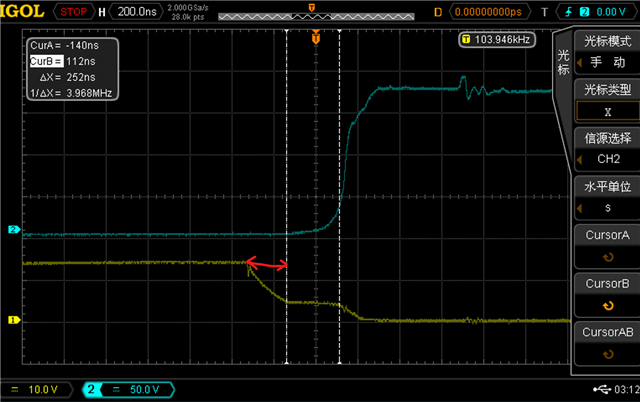Select the highlighted CurB = 112ns readout
640x402 pixels.
(x=63, y=61)
